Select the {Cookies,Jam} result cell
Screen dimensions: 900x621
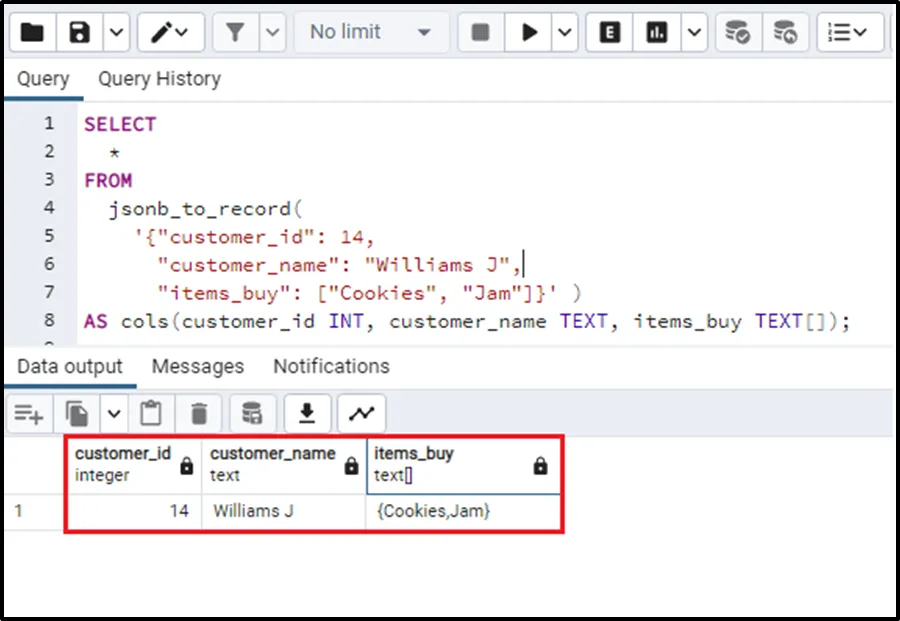(433, 511)
